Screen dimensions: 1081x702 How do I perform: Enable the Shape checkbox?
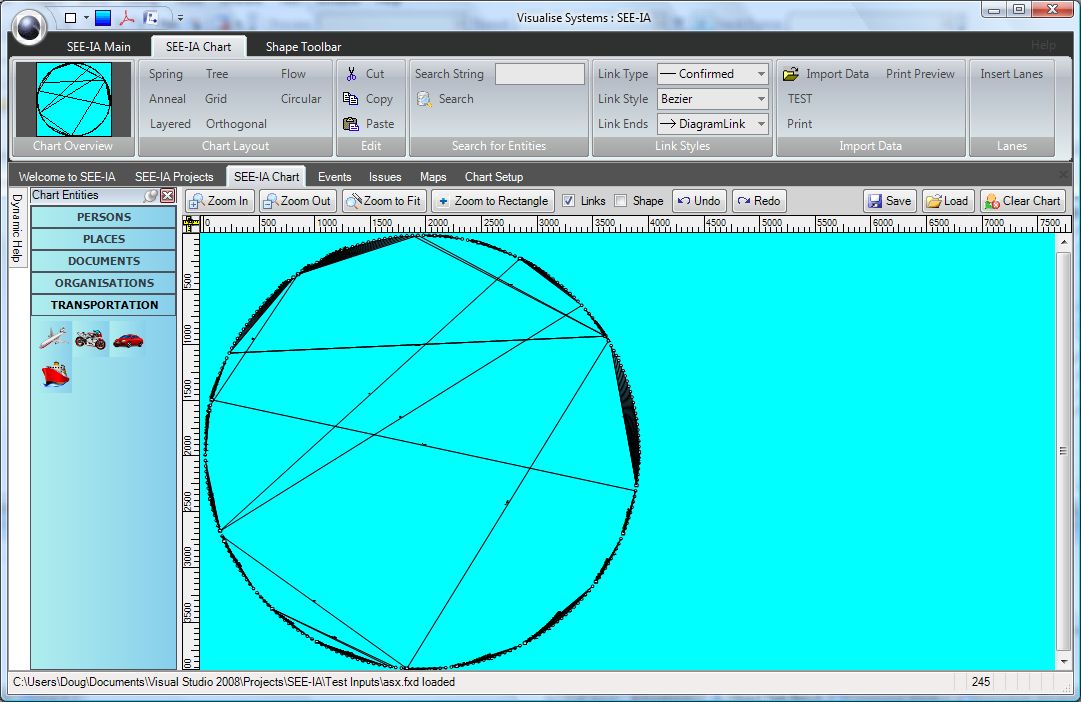point(620,201)
